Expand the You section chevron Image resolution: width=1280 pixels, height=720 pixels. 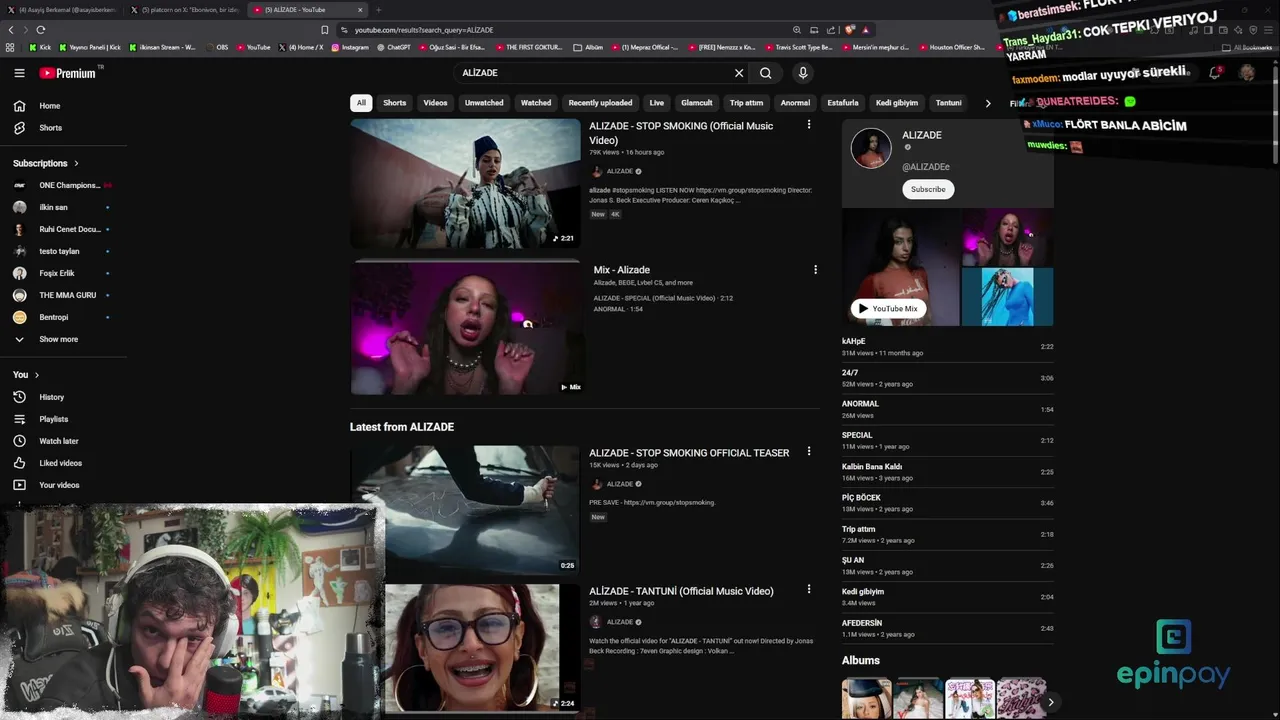tap(37, 375)
